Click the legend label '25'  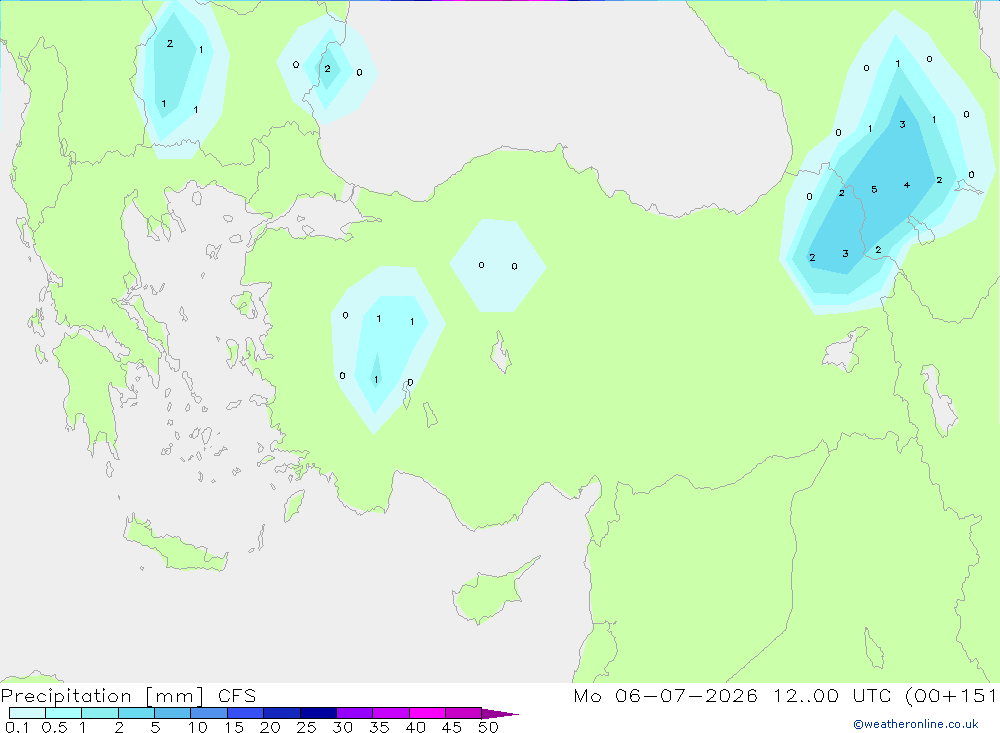[x=306, y=727]
